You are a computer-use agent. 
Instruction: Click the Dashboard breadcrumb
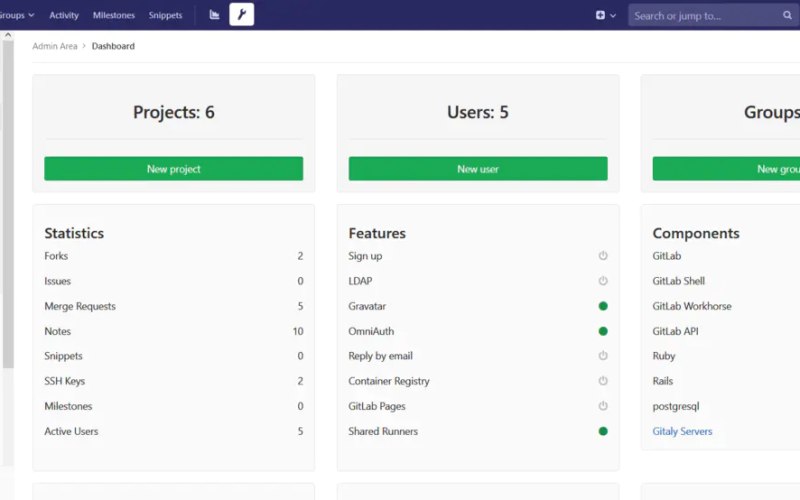(x=113, y=46)
